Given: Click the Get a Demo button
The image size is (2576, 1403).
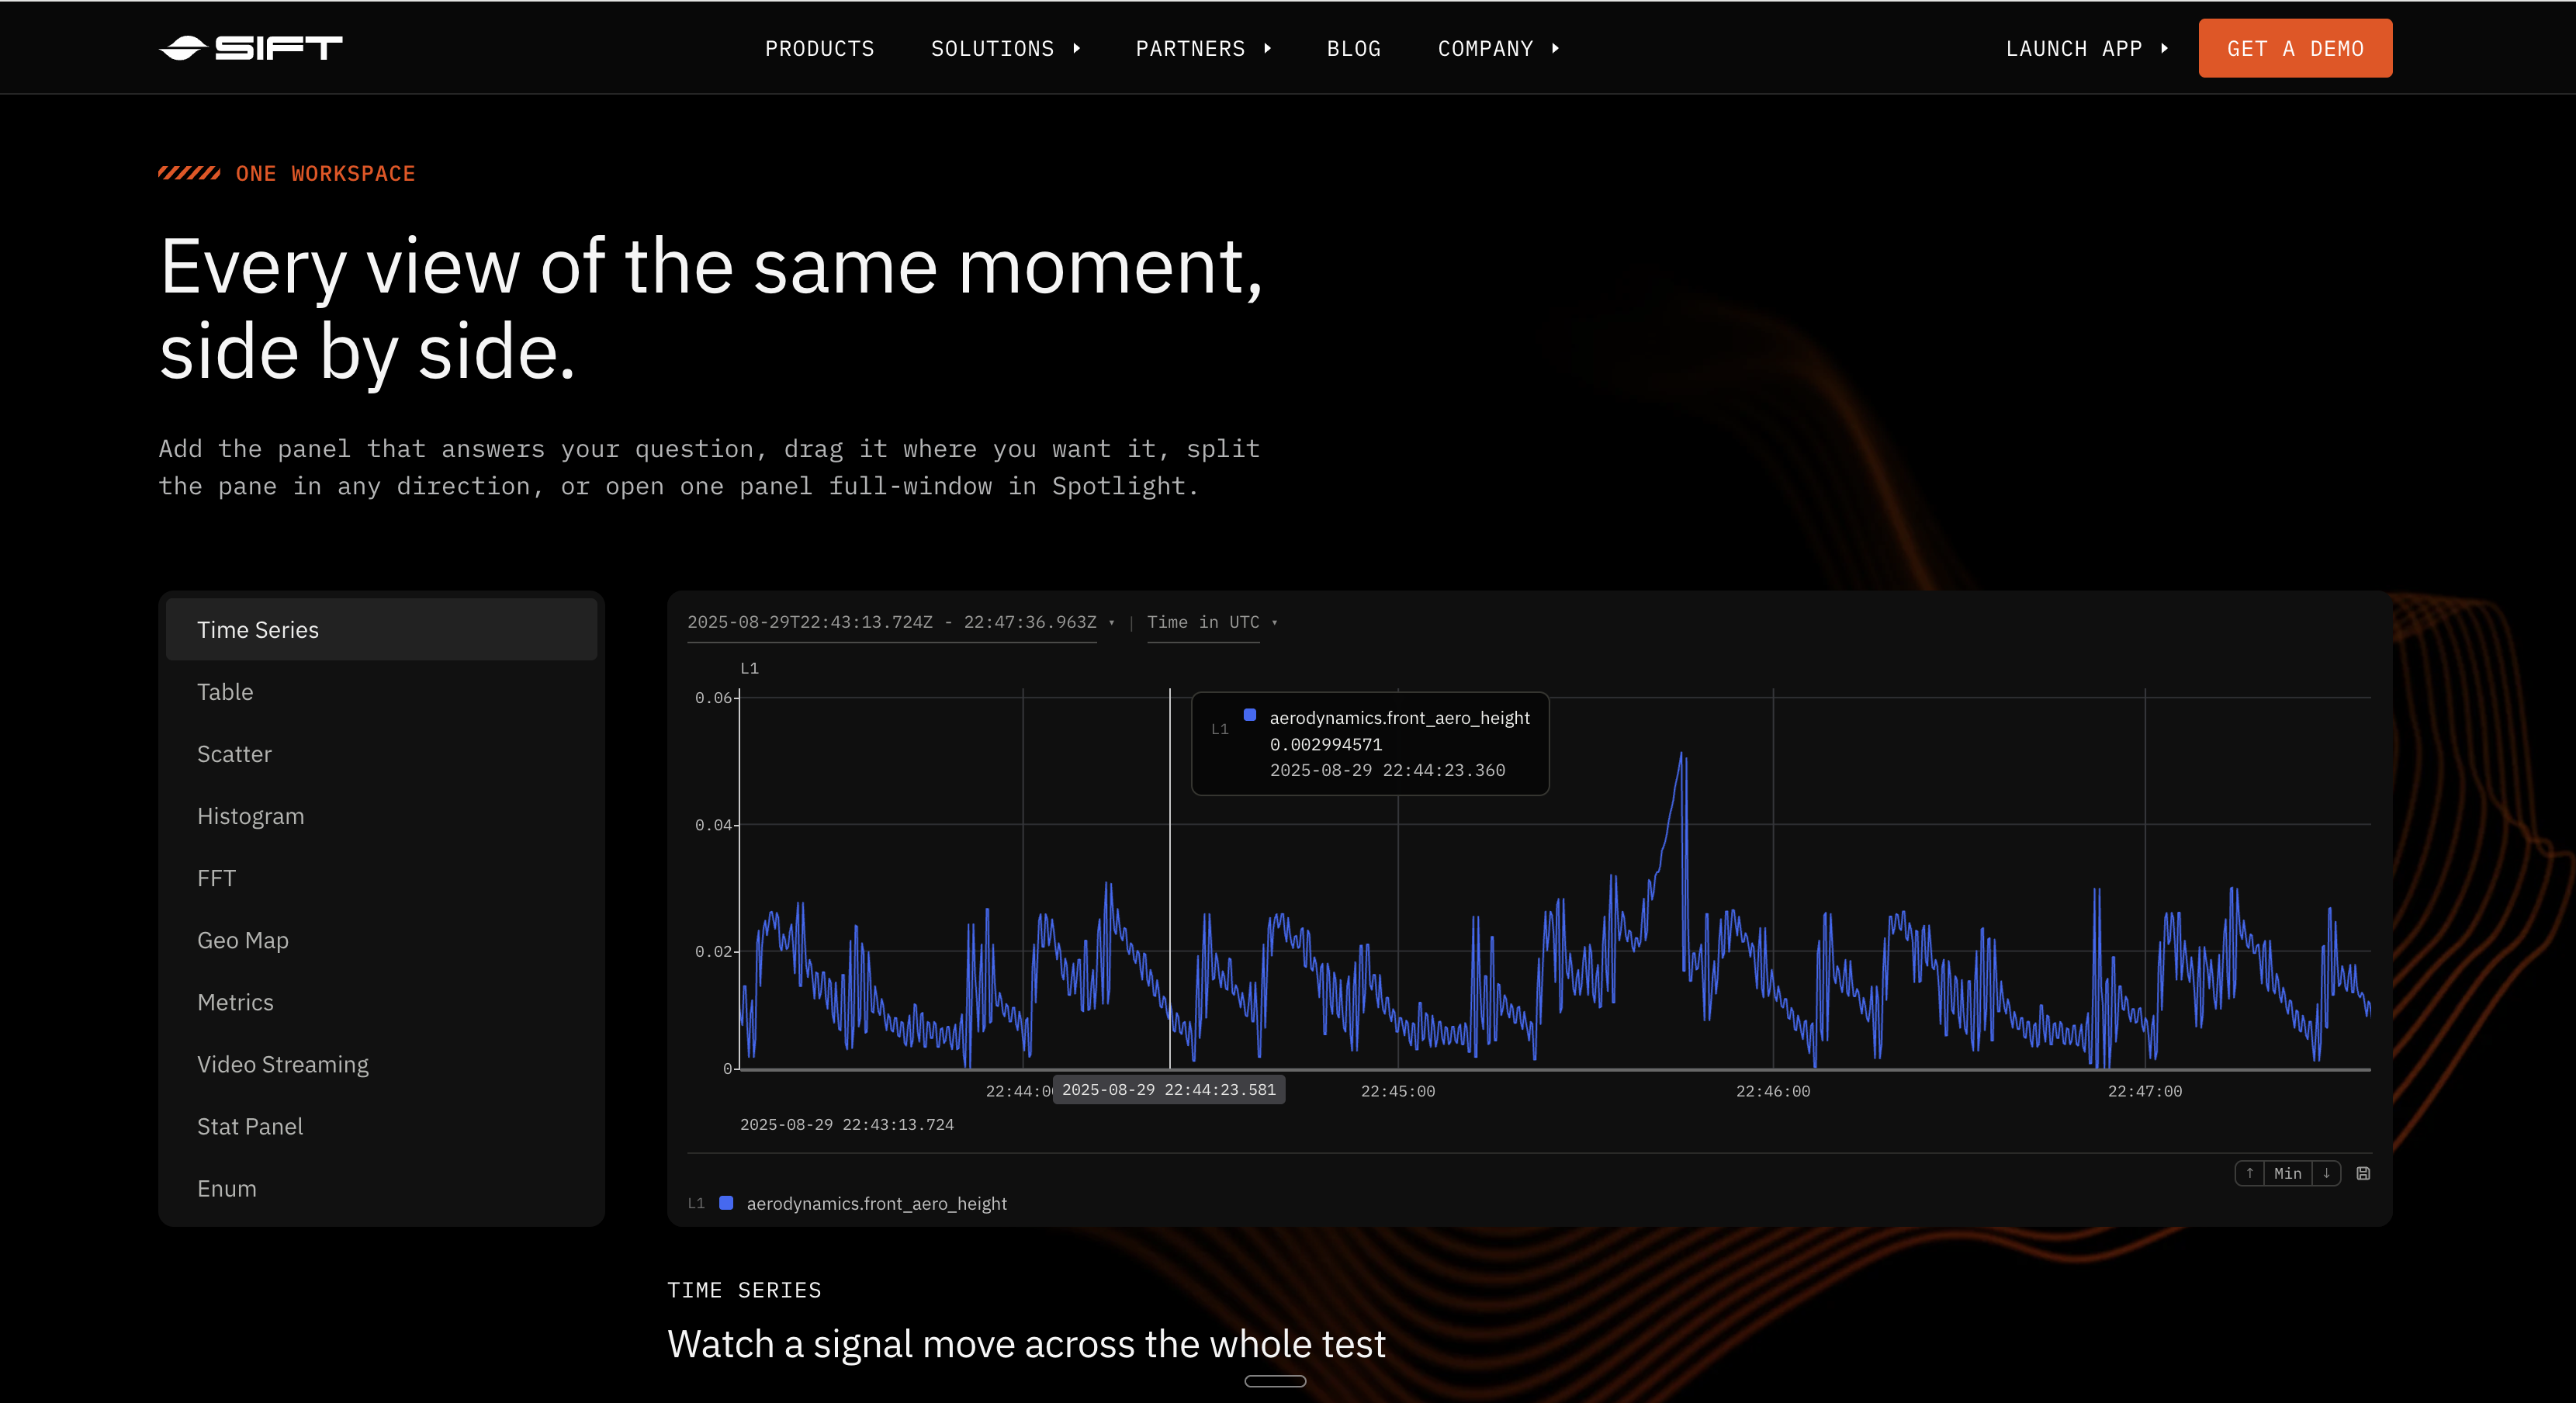Looking at the screenshot, I should tap(2295, 48).
